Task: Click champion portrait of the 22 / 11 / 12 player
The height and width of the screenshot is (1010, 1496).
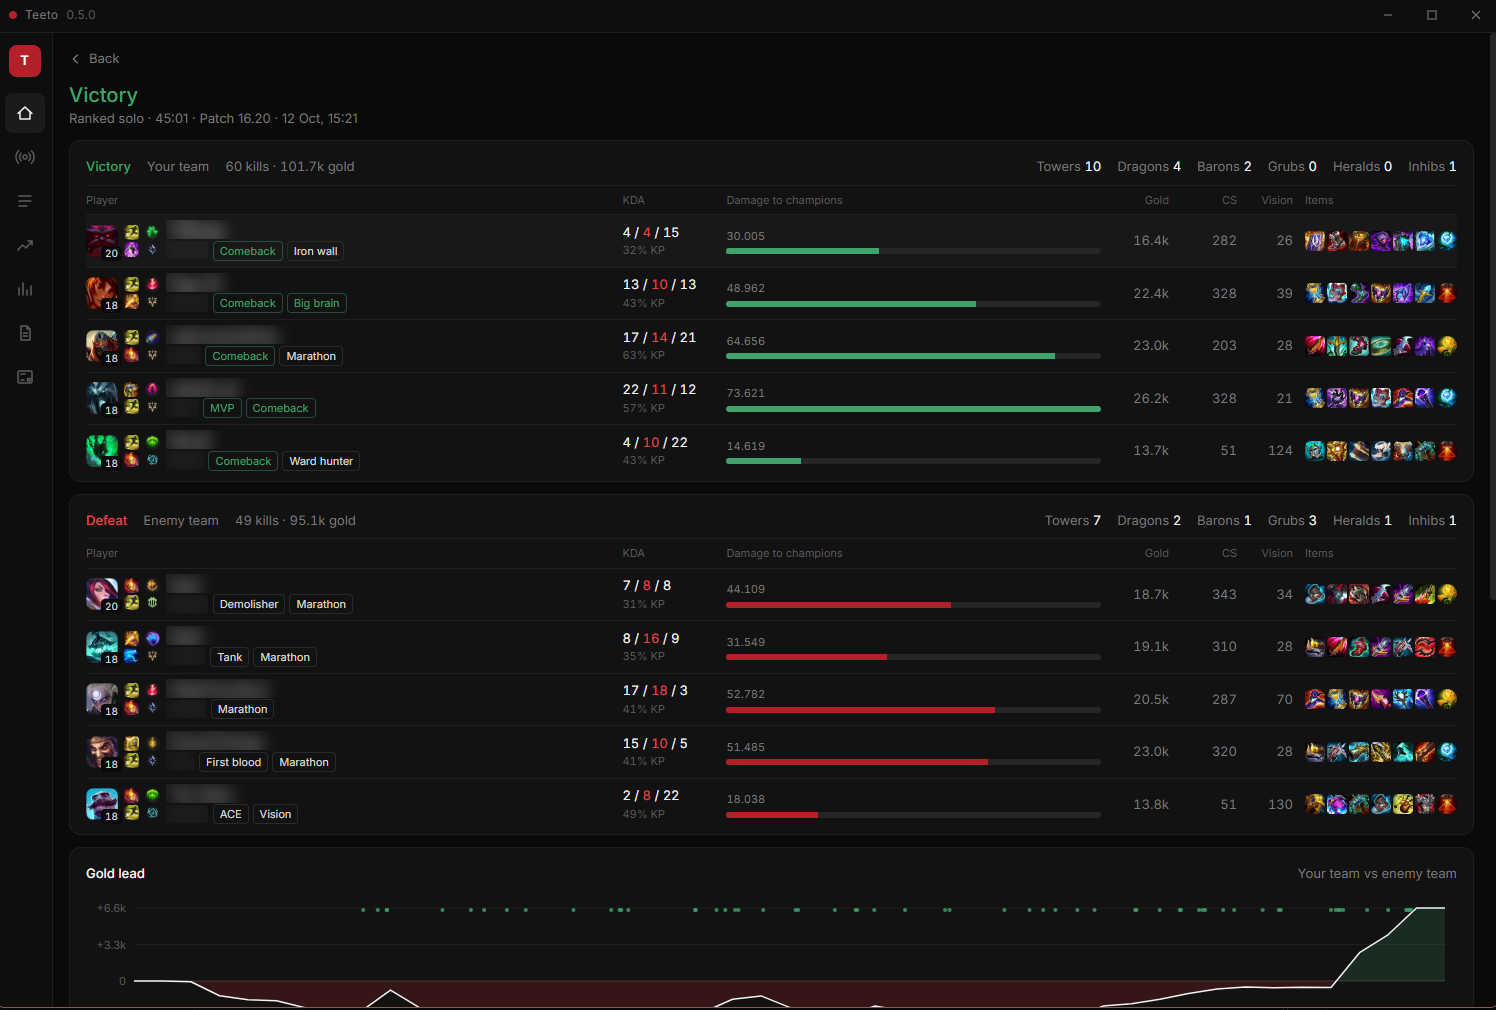Action: pos(102,398)
